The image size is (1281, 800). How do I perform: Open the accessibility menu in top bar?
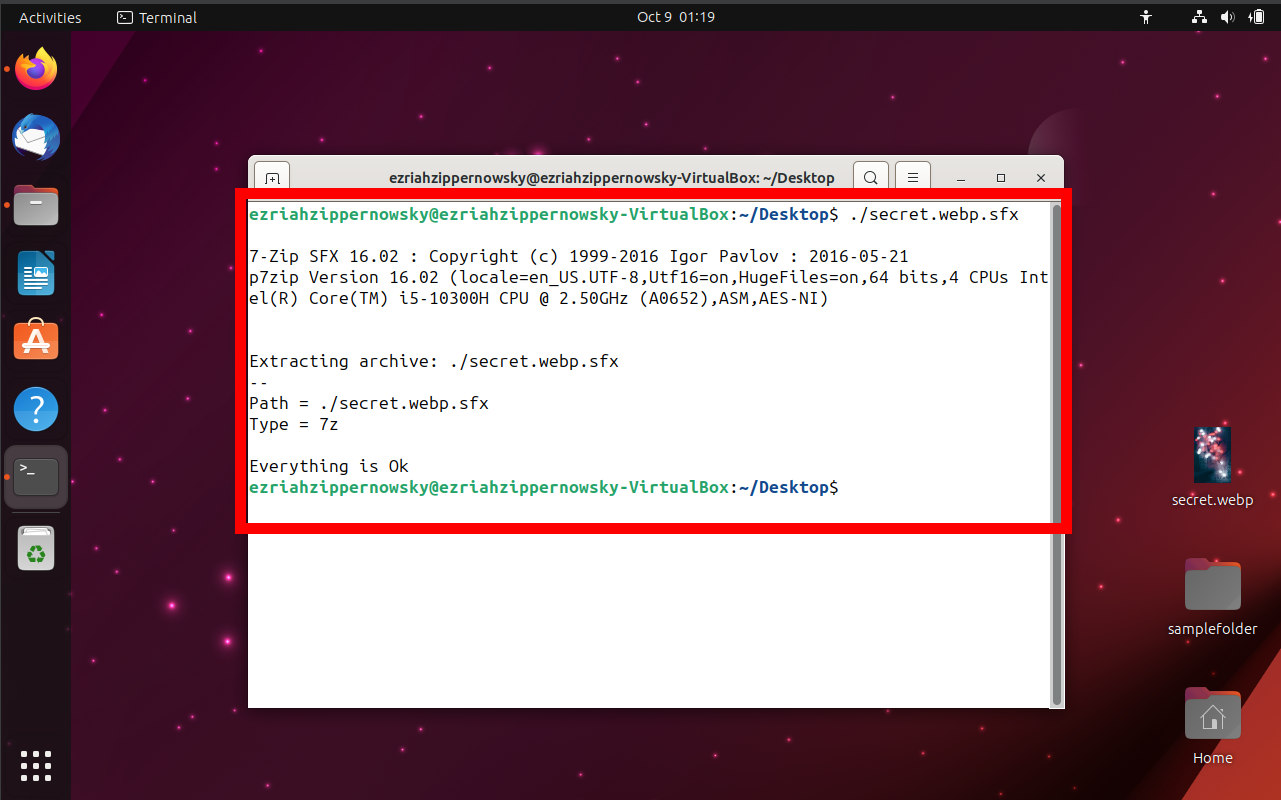point(1146,16)
